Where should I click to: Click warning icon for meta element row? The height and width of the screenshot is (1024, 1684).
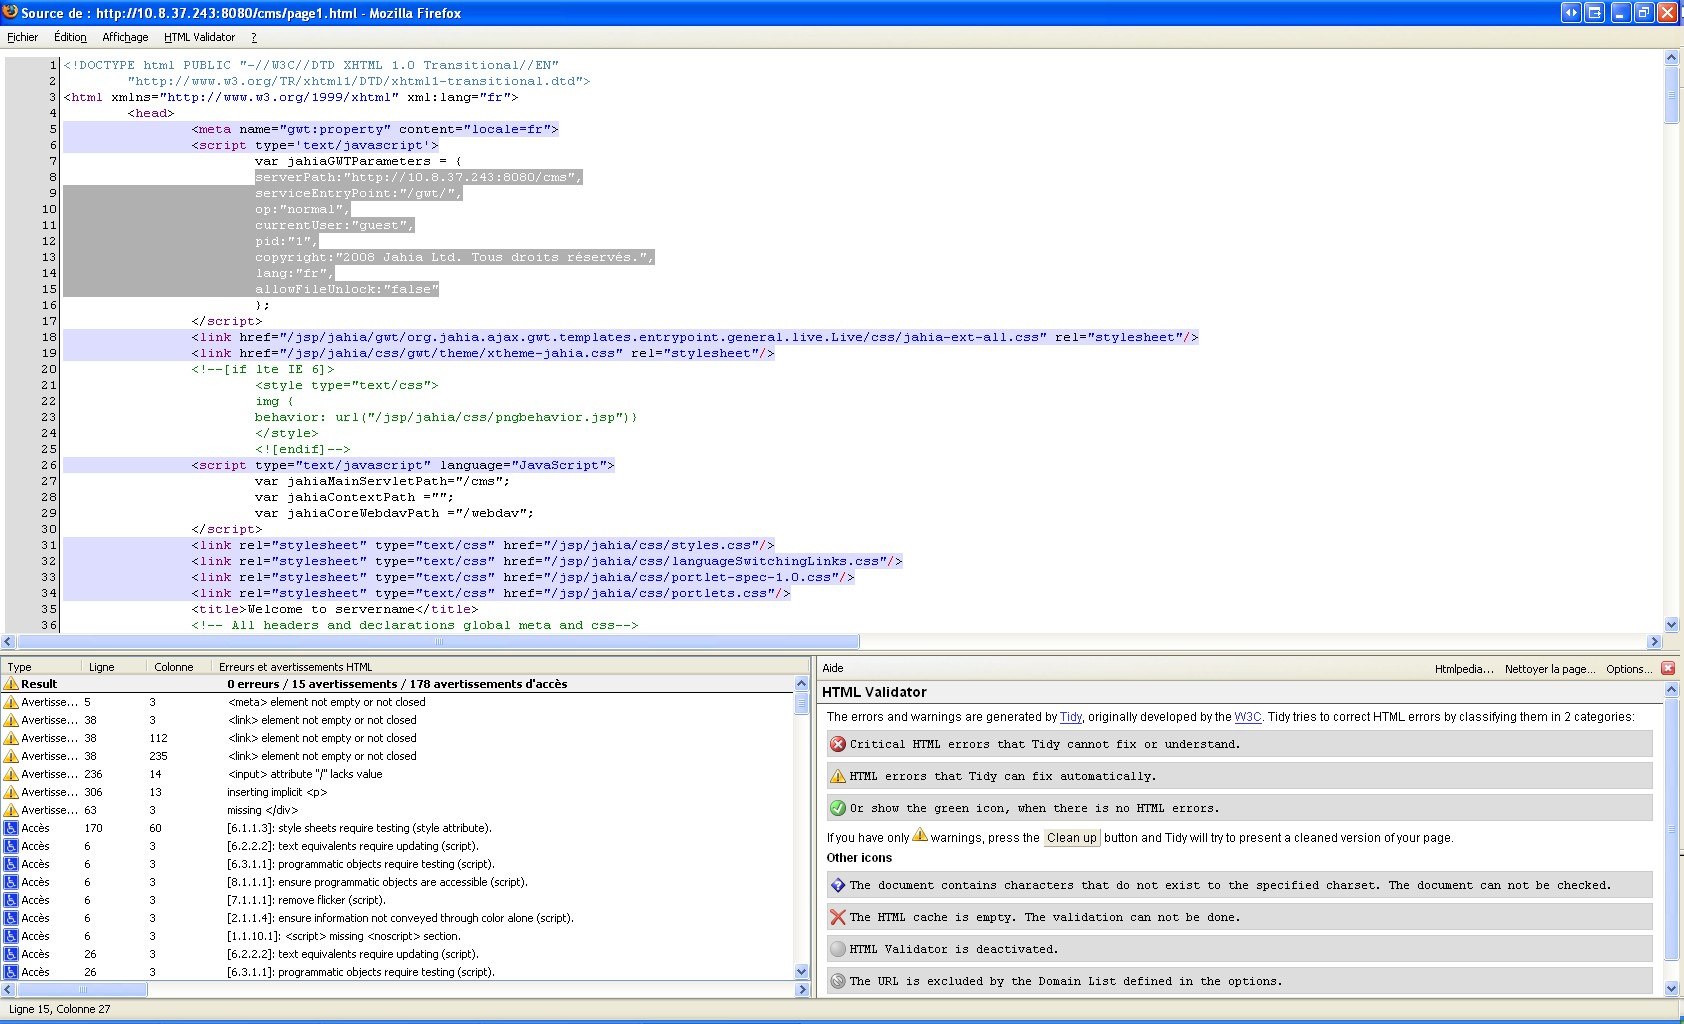click(11, 702)
